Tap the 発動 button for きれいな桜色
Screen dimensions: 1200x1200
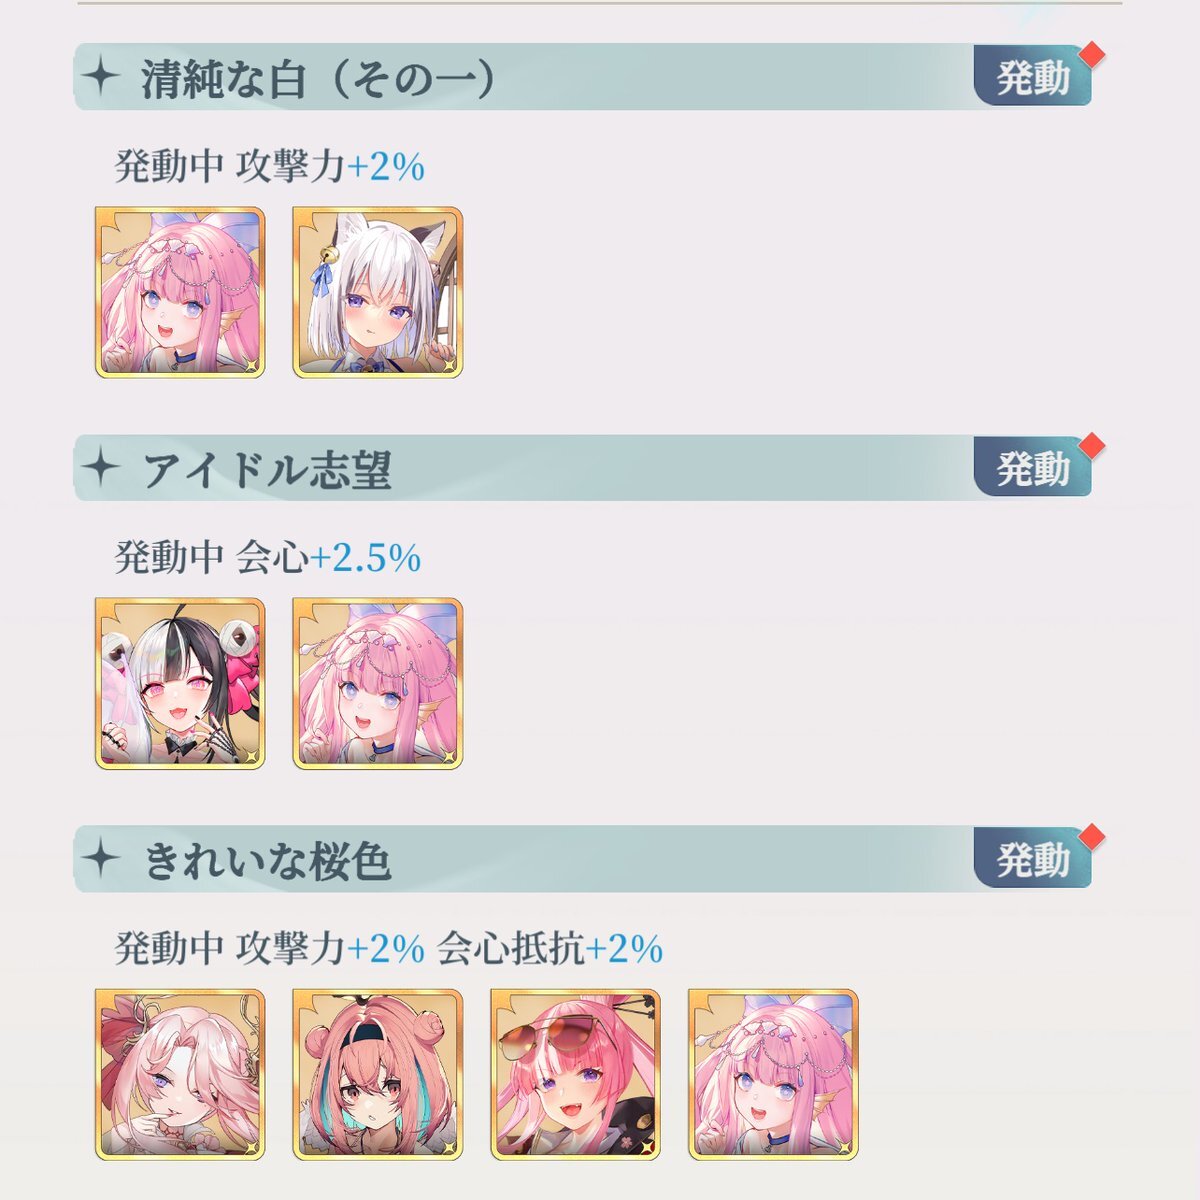(x=1033, y=859)
